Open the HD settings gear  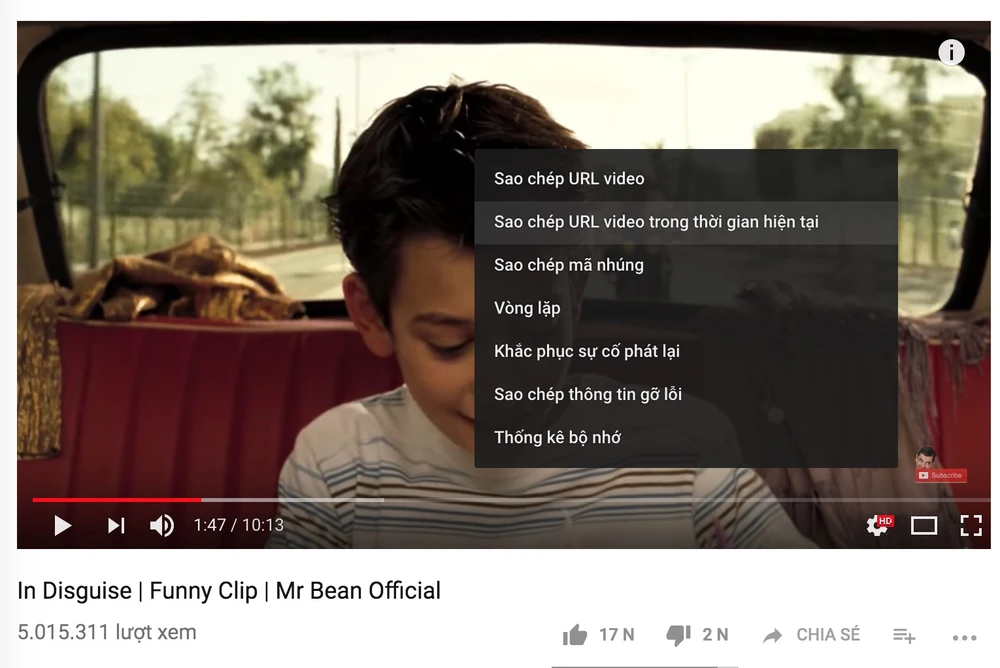pos(879,525)
